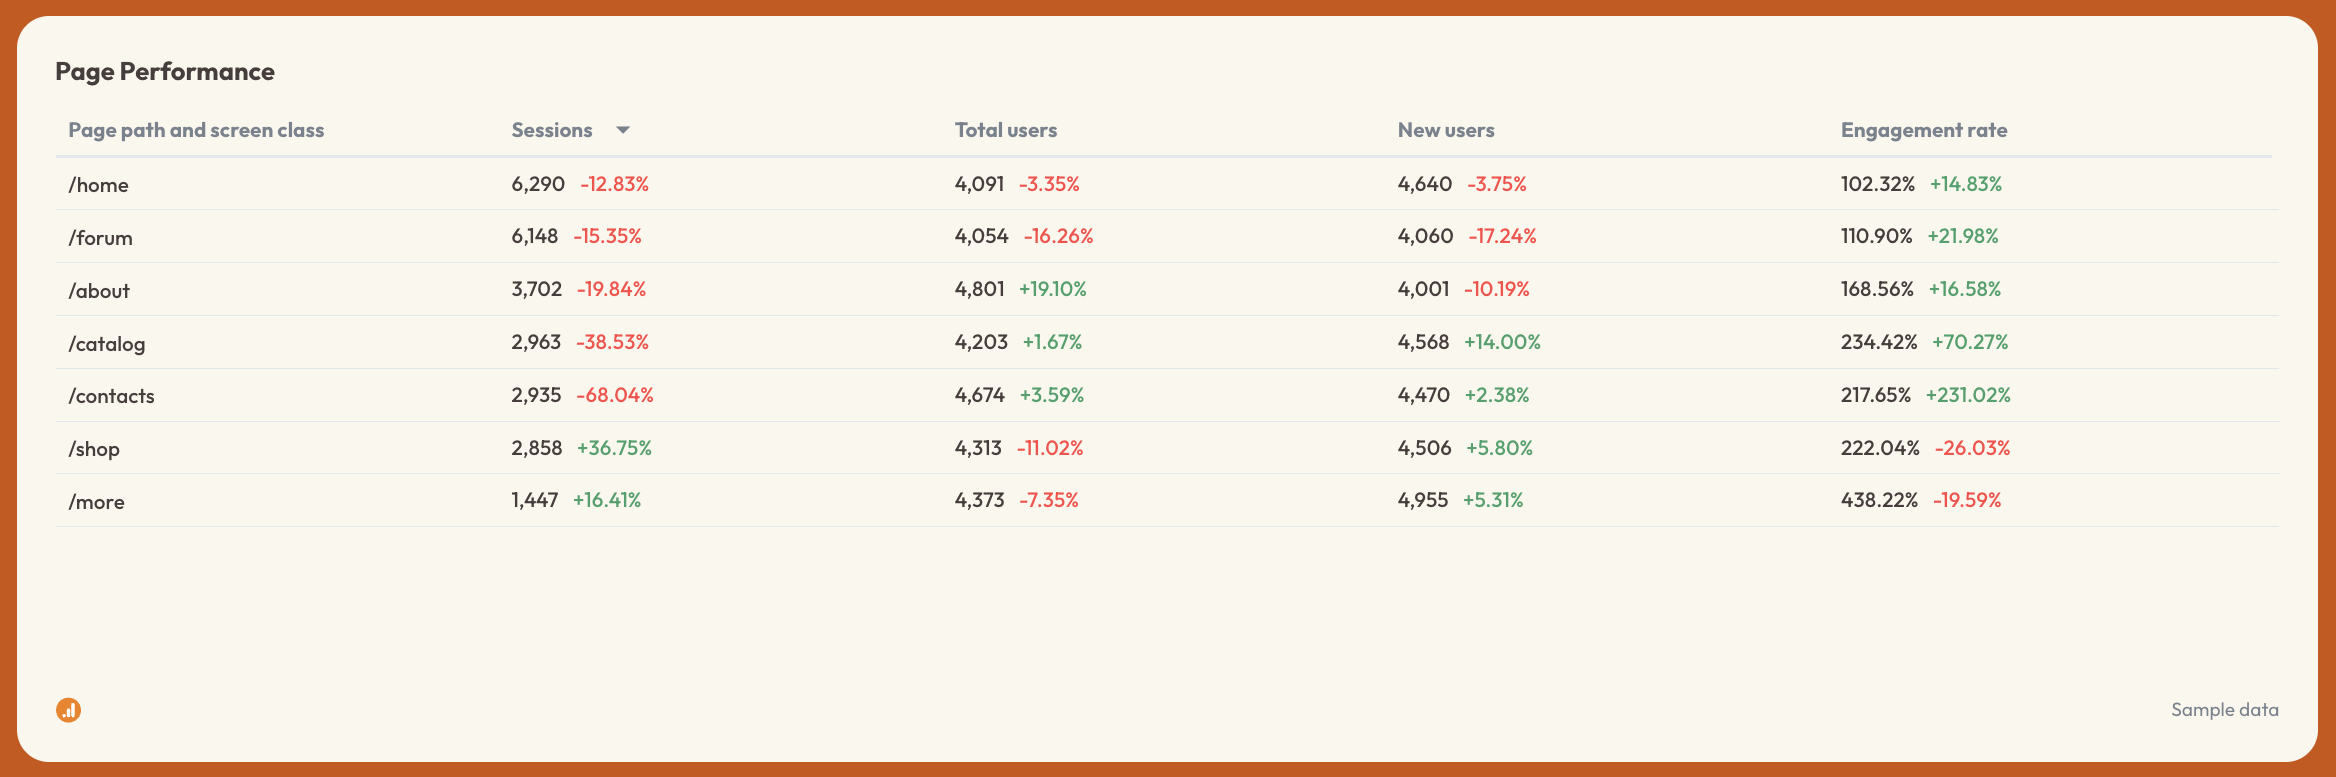Open the /catalog page path
Viewport: 2336px width, 777px height.
106,342
